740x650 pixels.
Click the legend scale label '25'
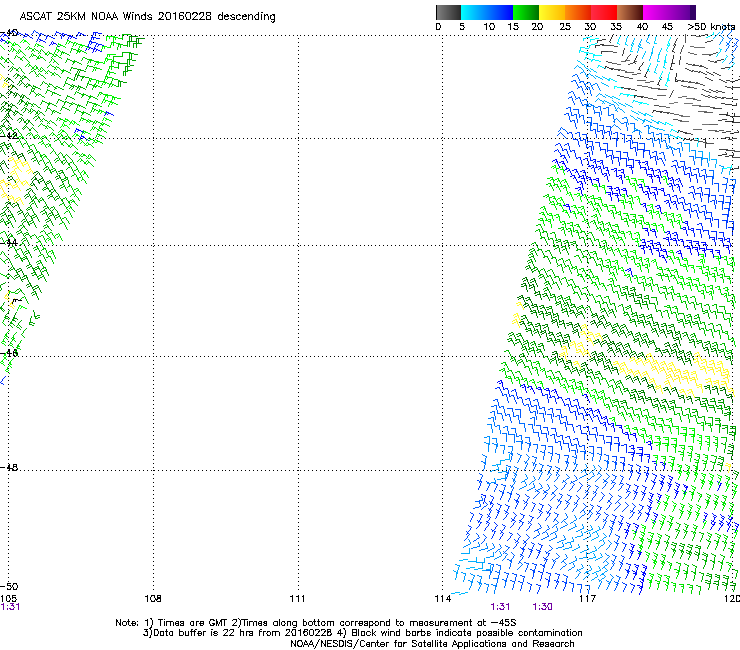click(x=565, y=27)
